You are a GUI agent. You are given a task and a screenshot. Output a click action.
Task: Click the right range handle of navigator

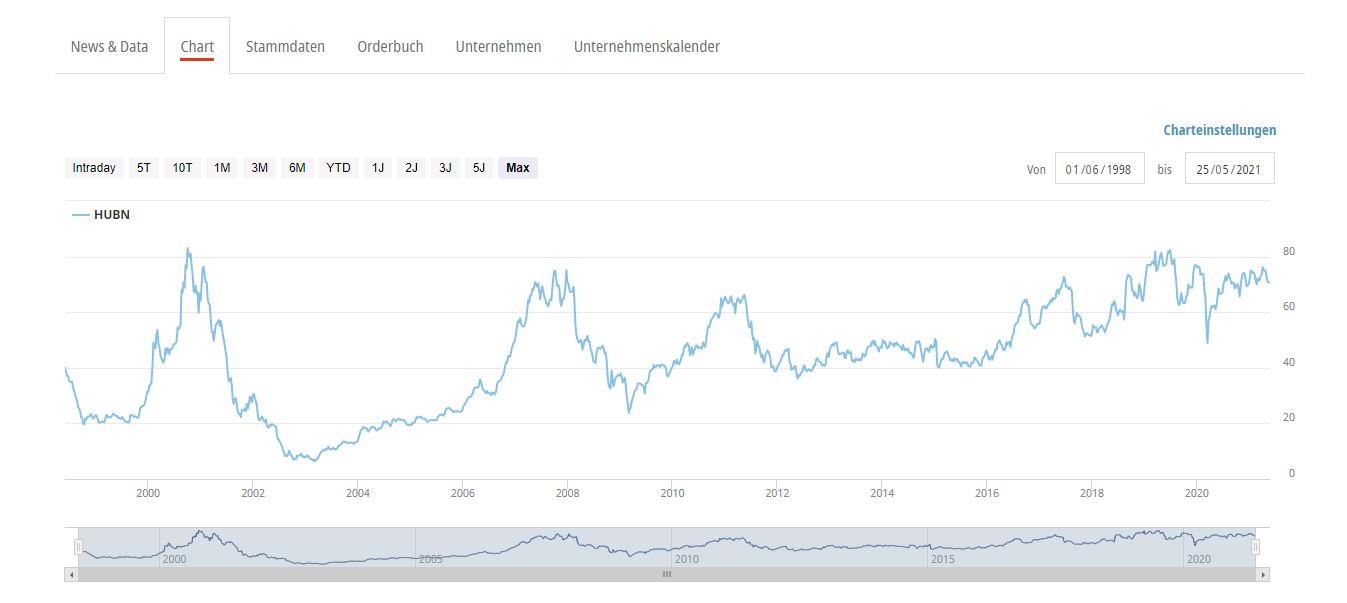pyautogui.click(x=1255, y=547)
